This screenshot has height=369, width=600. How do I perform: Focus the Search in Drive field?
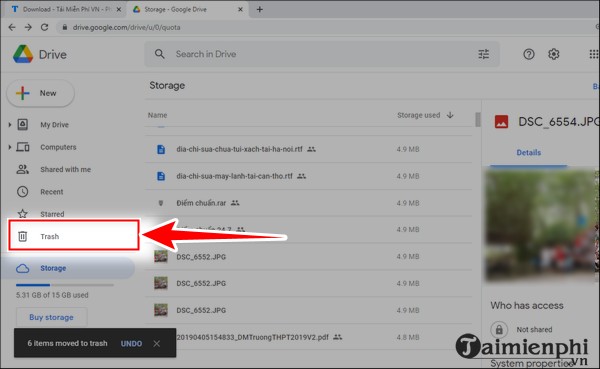321,54
